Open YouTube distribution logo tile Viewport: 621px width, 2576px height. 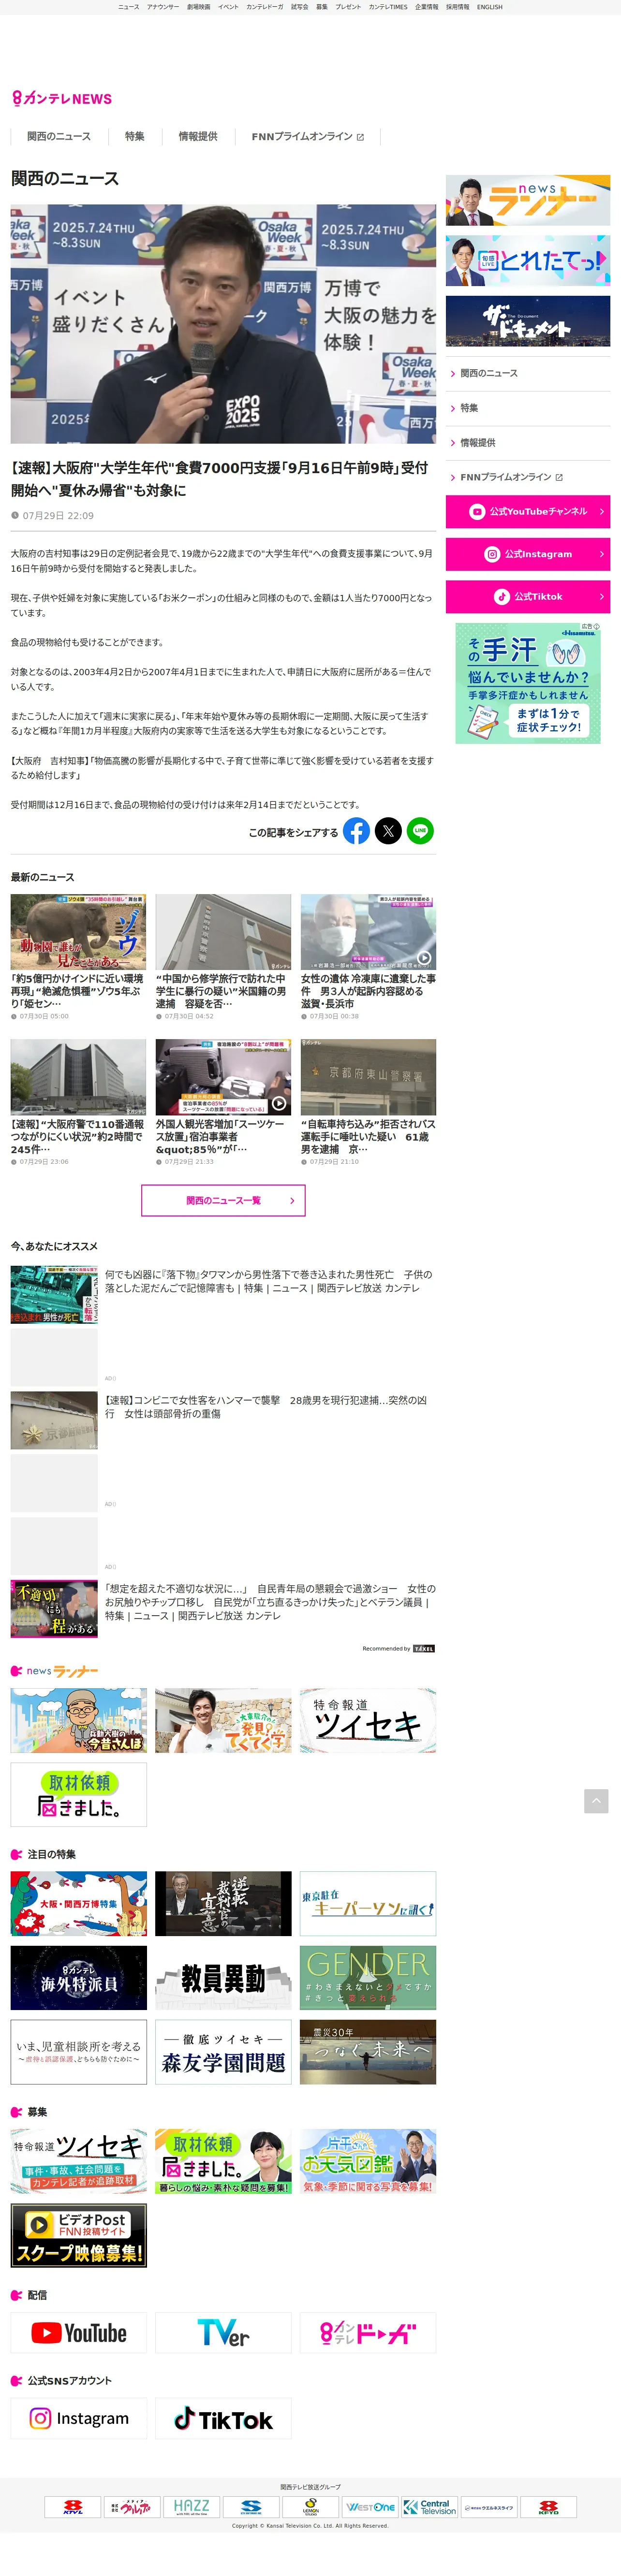coord(78,2333)
